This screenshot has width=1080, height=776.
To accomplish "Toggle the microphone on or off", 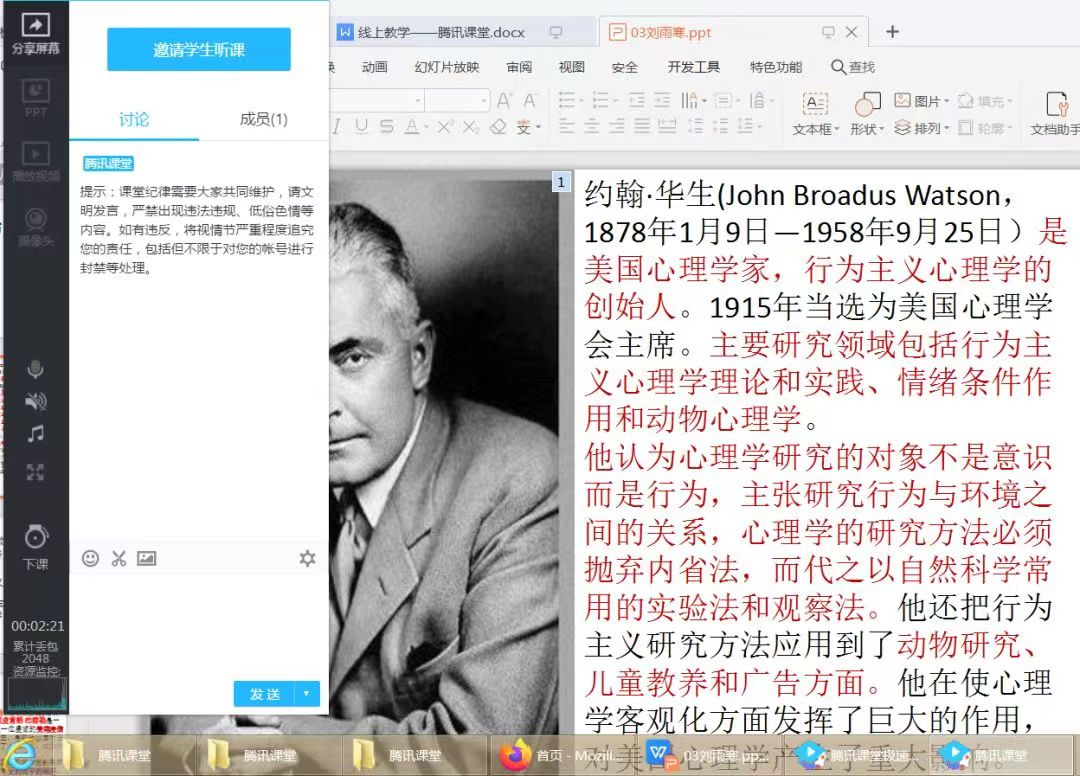I will pos(35,370).
